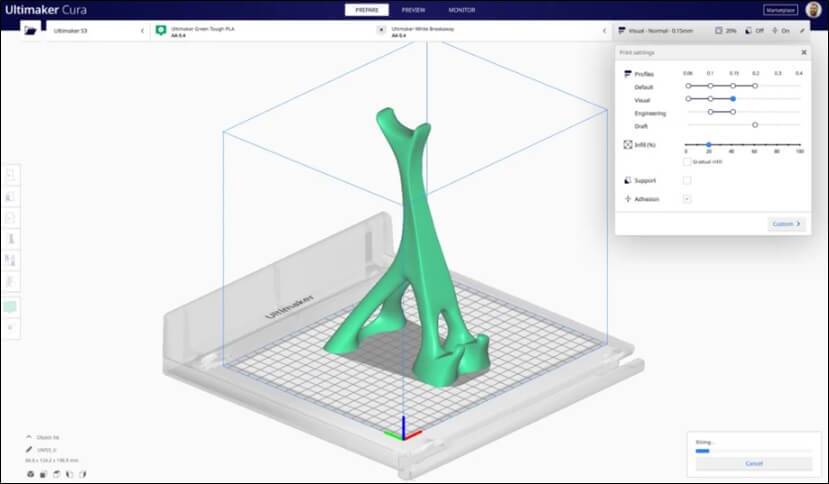Toggle the Adhesion checkbox
Viewport: 829px width, 484px height.
[687, 199]
